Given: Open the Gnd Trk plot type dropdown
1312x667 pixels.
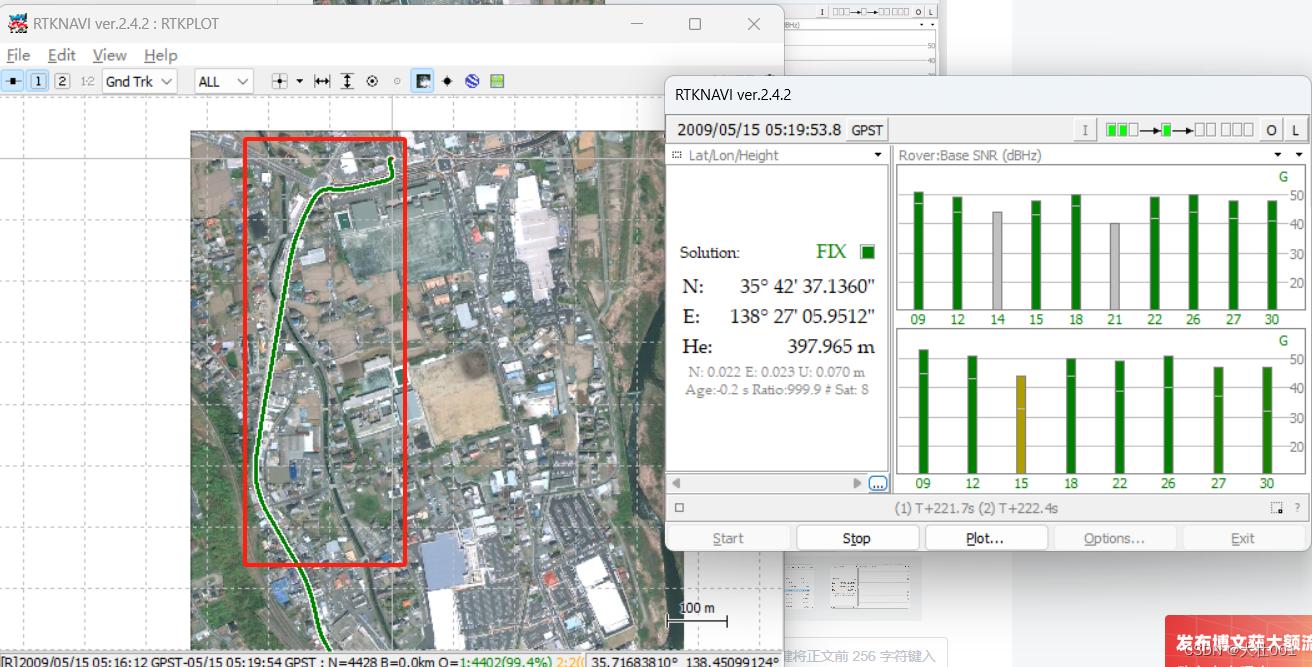Looking at the screenshot, I should 139,81.
